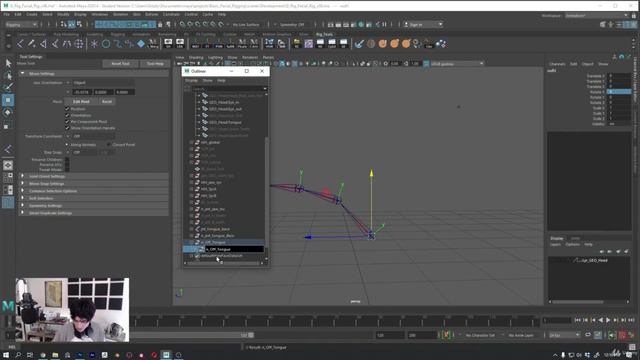Click the blue diamond shelf icon
Screen dimensions: 640x360
click(x=141, y=43)
